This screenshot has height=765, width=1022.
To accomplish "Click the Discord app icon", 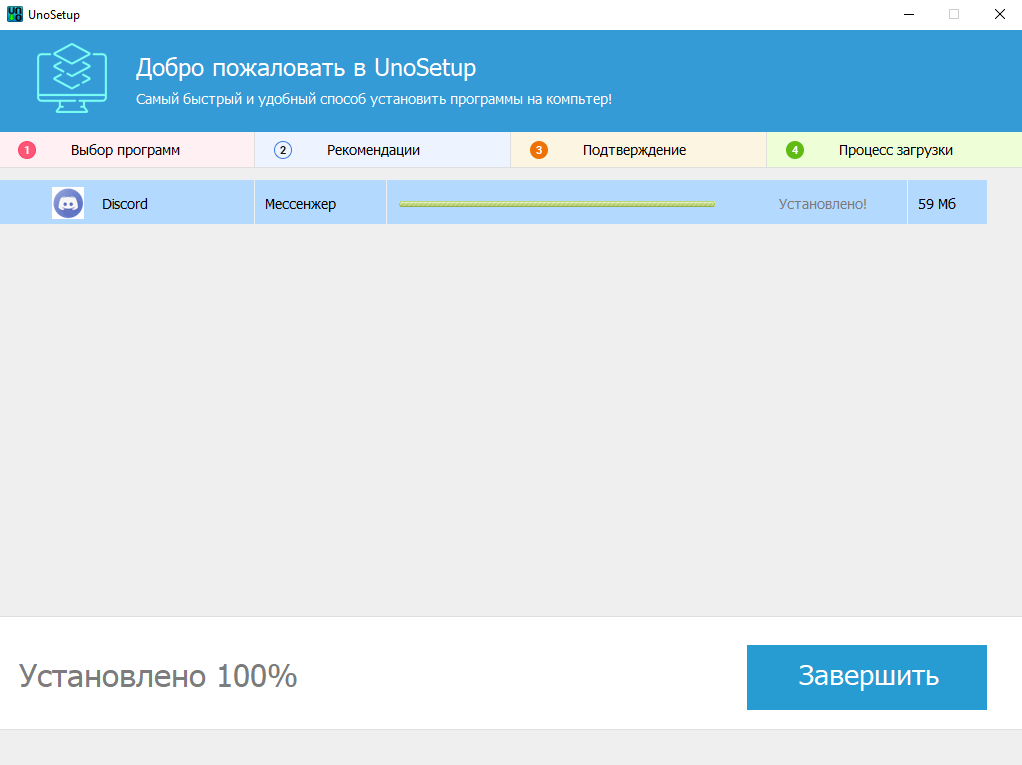I will coord(68,203).
